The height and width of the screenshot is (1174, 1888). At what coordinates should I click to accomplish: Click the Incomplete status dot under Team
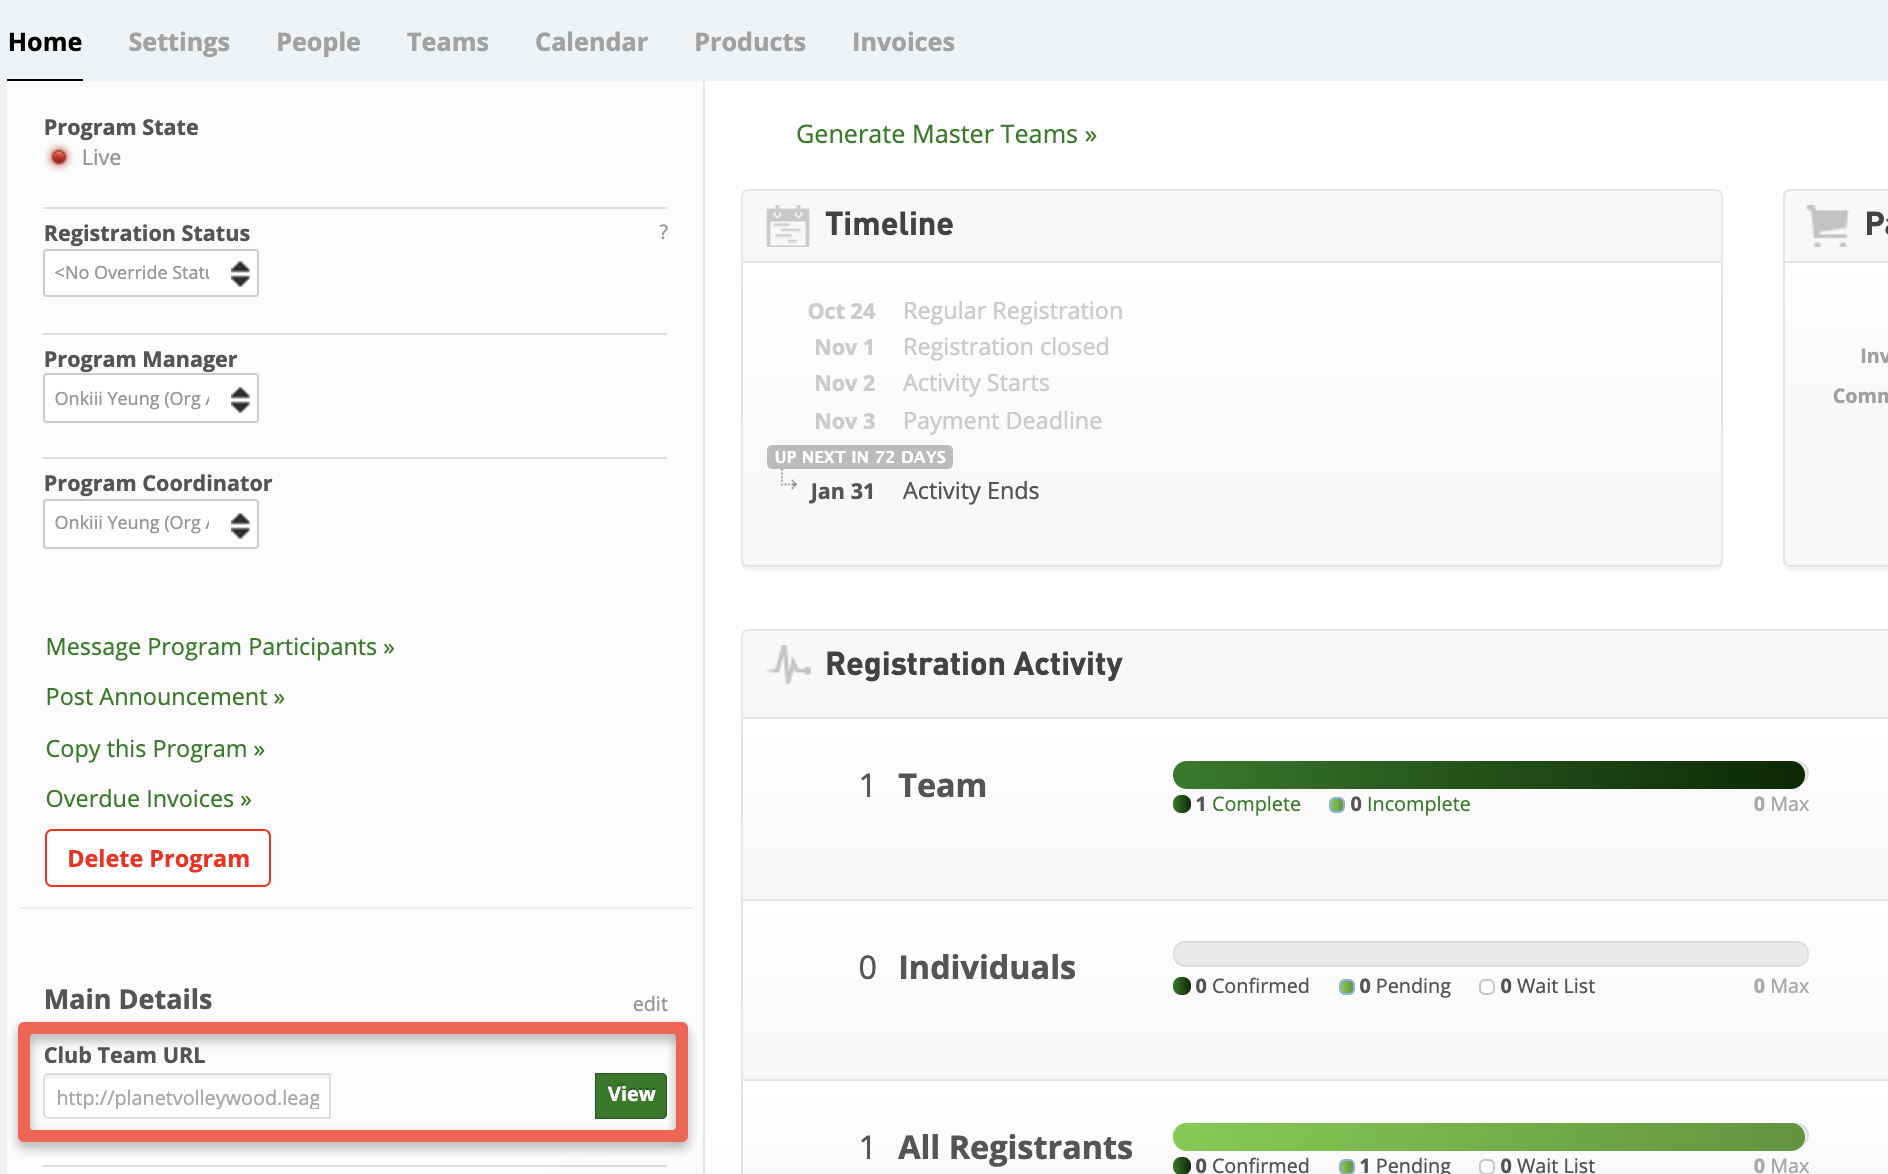1337,804
